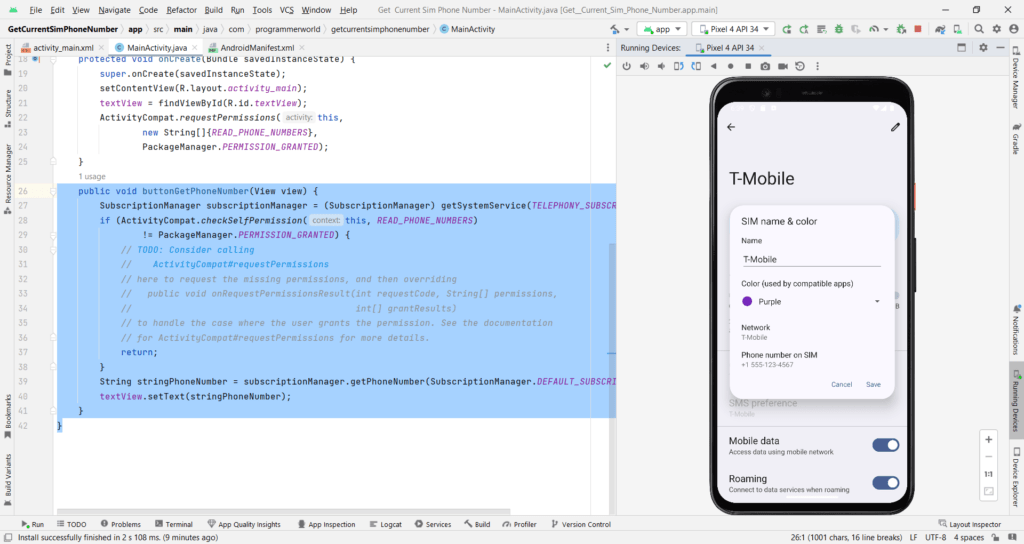Click the purple color circle swatch
The image size is (1024, 544).
tap(747, 302)
